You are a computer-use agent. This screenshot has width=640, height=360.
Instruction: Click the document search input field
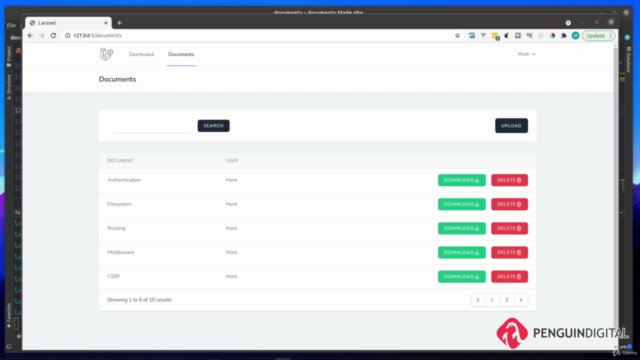[151, 126]
